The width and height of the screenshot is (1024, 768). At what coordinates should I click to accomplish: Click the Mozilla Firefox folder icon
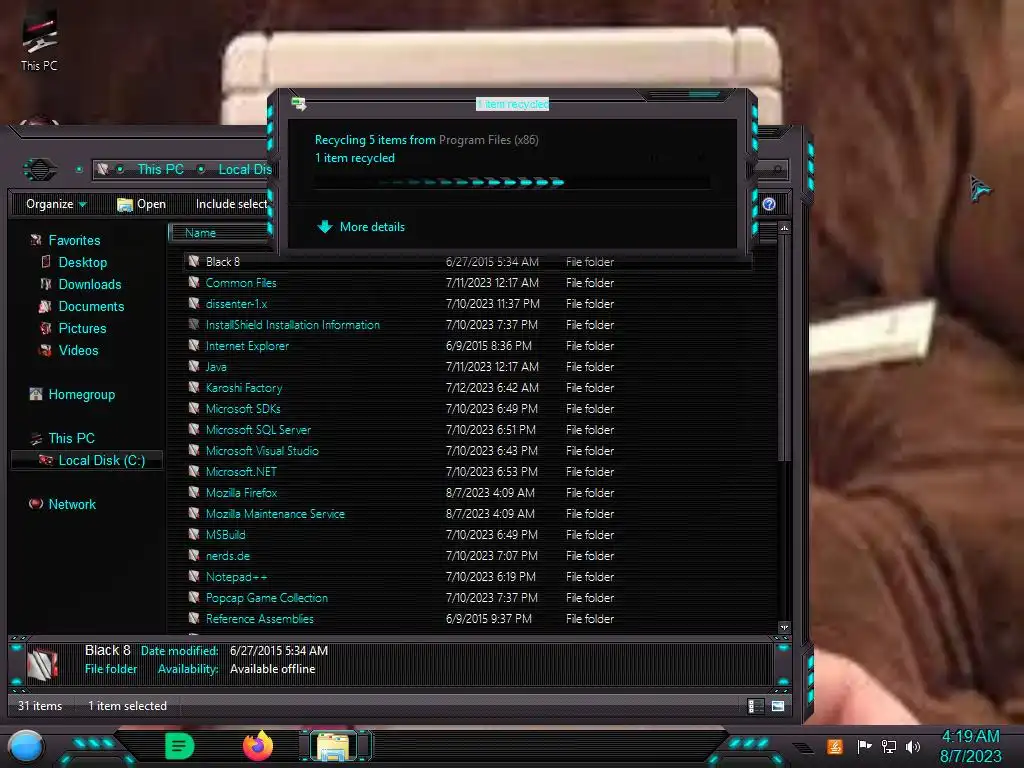click(x=194, y=492)
